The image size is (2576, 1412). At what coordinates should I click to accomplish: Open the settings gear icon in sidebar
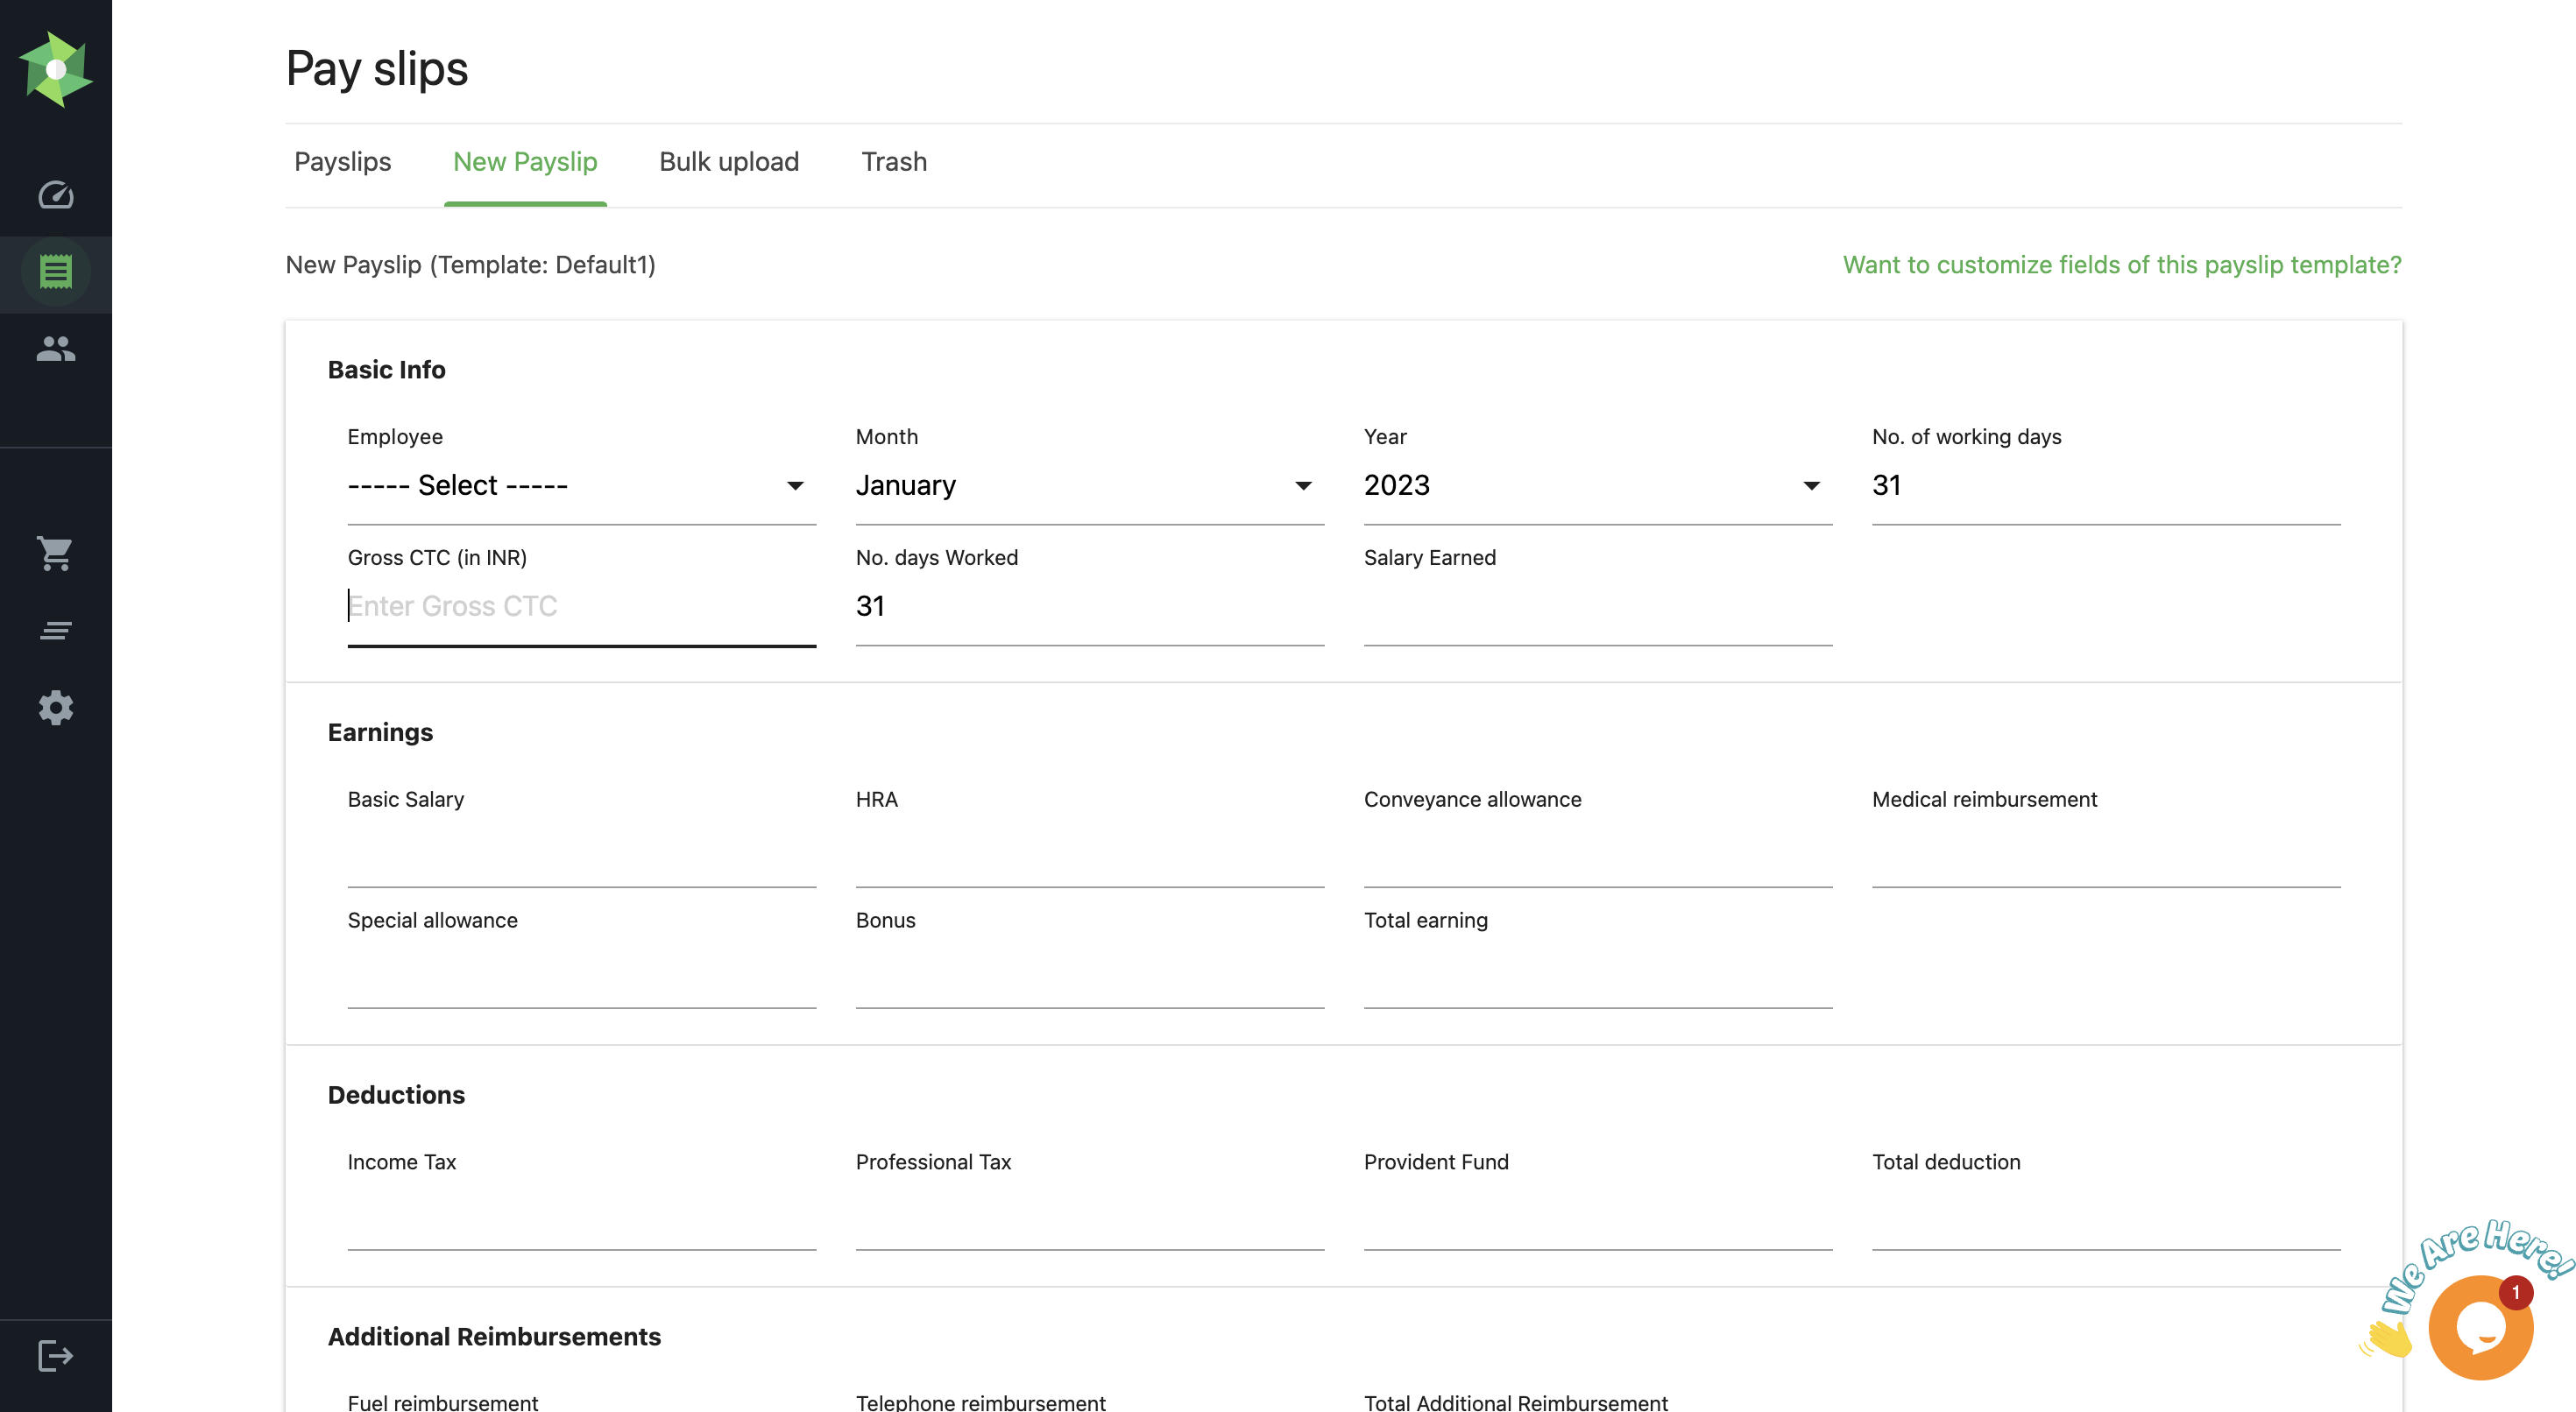[x=56, y=707]
